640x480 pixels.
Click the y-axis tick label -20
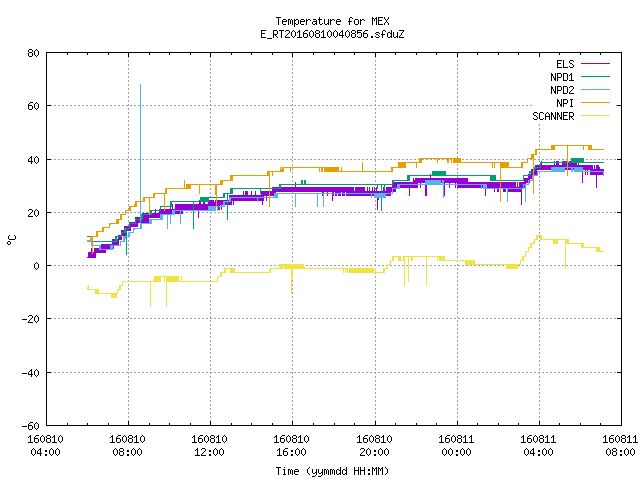coord(31,319)
